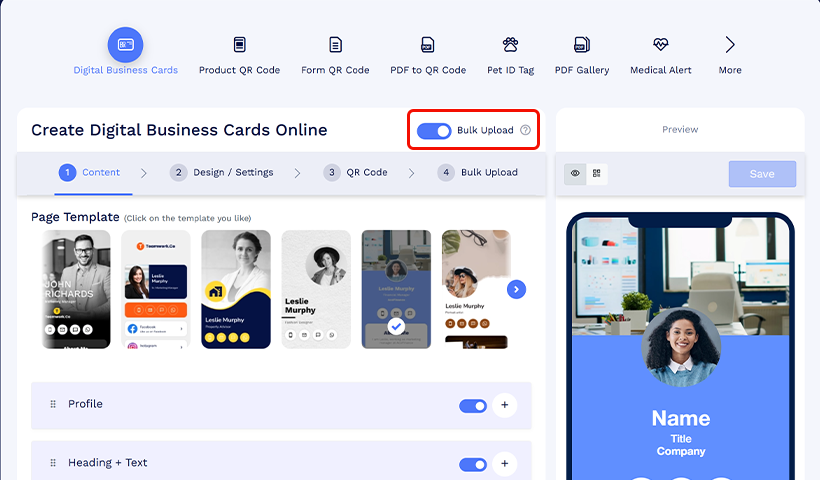This screenshot has height=480, width=820.
Task: Select the Pet ID Tag paw icon
Action: (x=510, y=45)
